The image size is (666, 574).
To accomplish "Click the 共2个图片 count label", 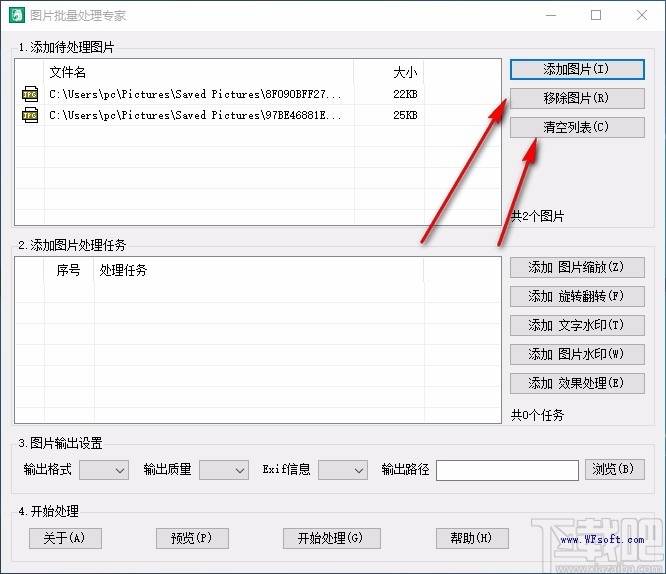I will [x=537, y=216].
